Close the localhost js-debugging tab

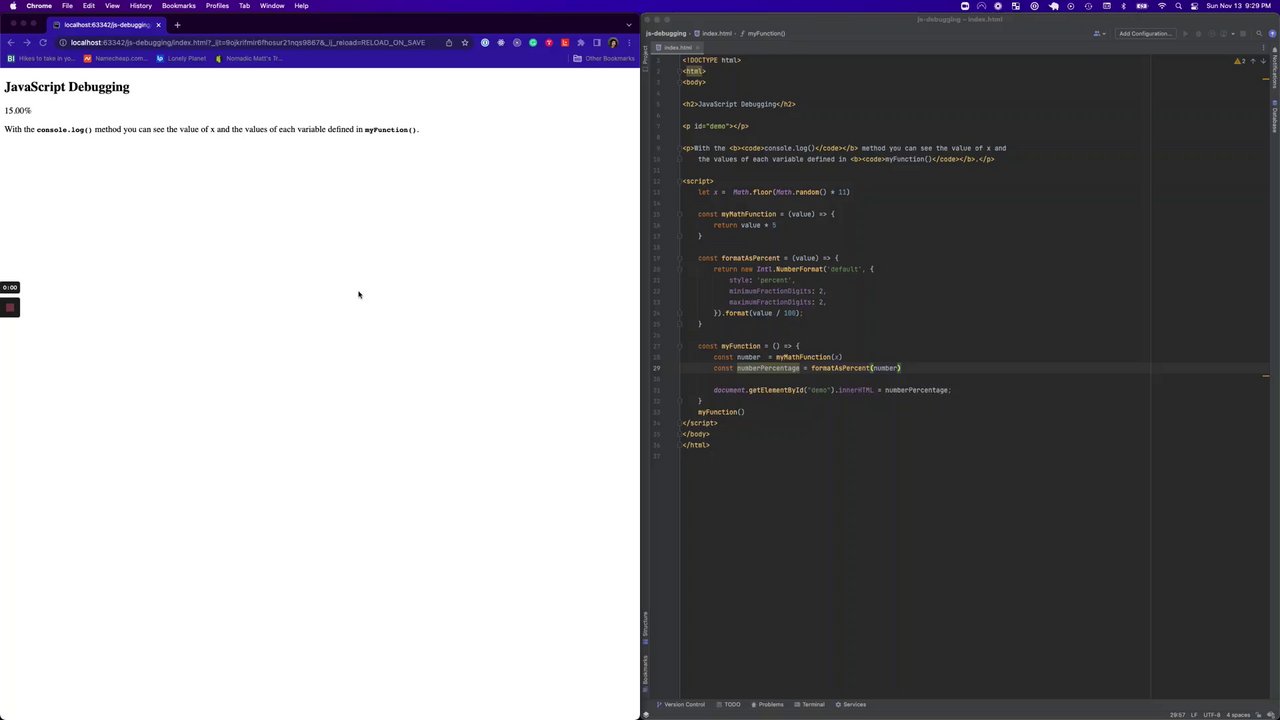(158, 24)
